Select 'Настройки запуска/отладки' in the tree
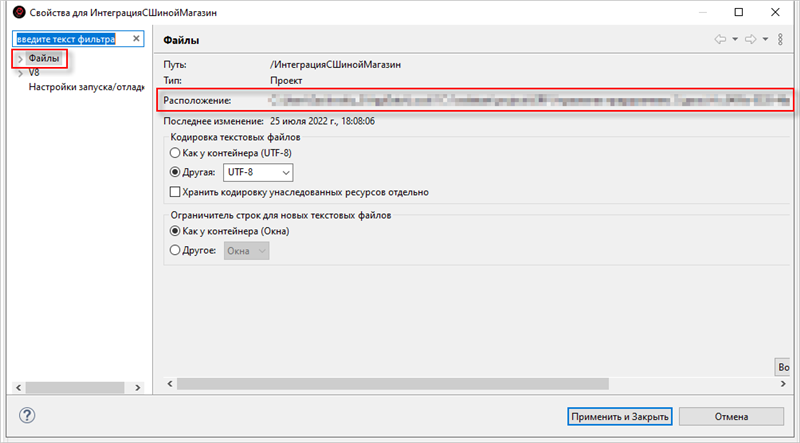The height and width of the screenshot is (443, 800). pos(85,86)
